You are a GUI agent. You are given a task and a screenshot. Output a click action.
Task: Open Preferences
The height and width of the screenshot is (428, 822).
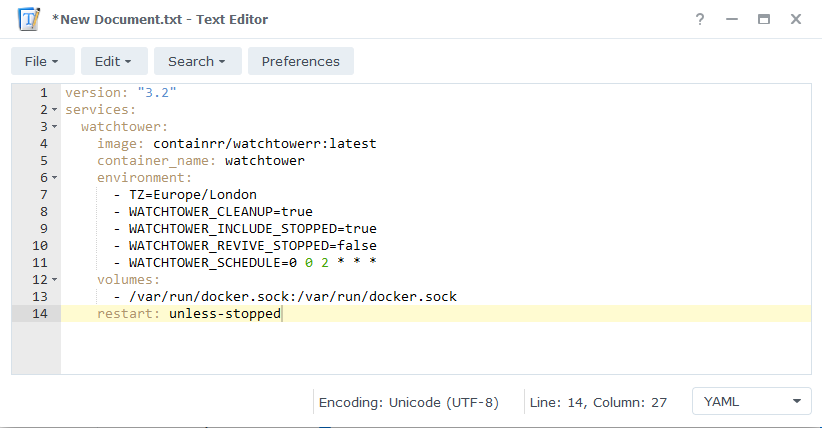click(301, 61)
